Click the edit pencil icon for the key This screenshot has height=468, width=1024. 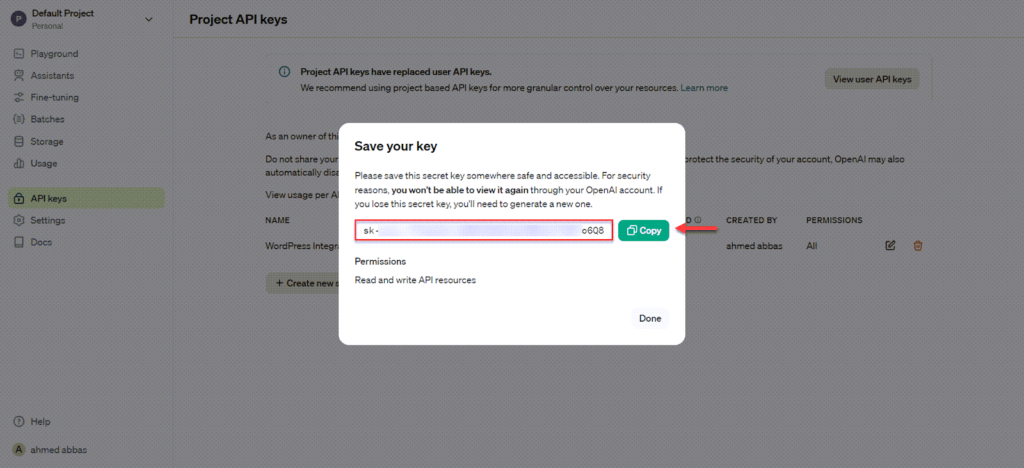point(890,245)
